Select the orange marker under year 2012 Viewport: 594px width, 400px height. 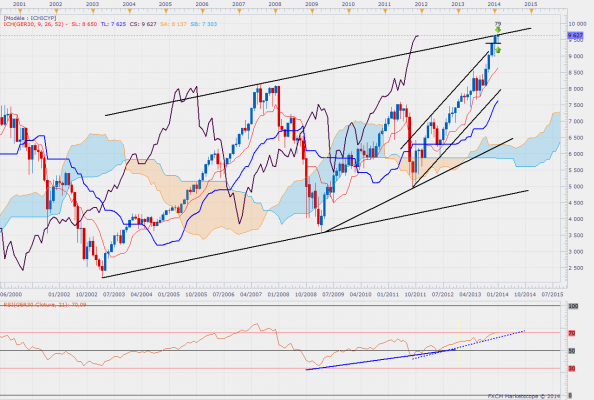[x=422, y=11]
